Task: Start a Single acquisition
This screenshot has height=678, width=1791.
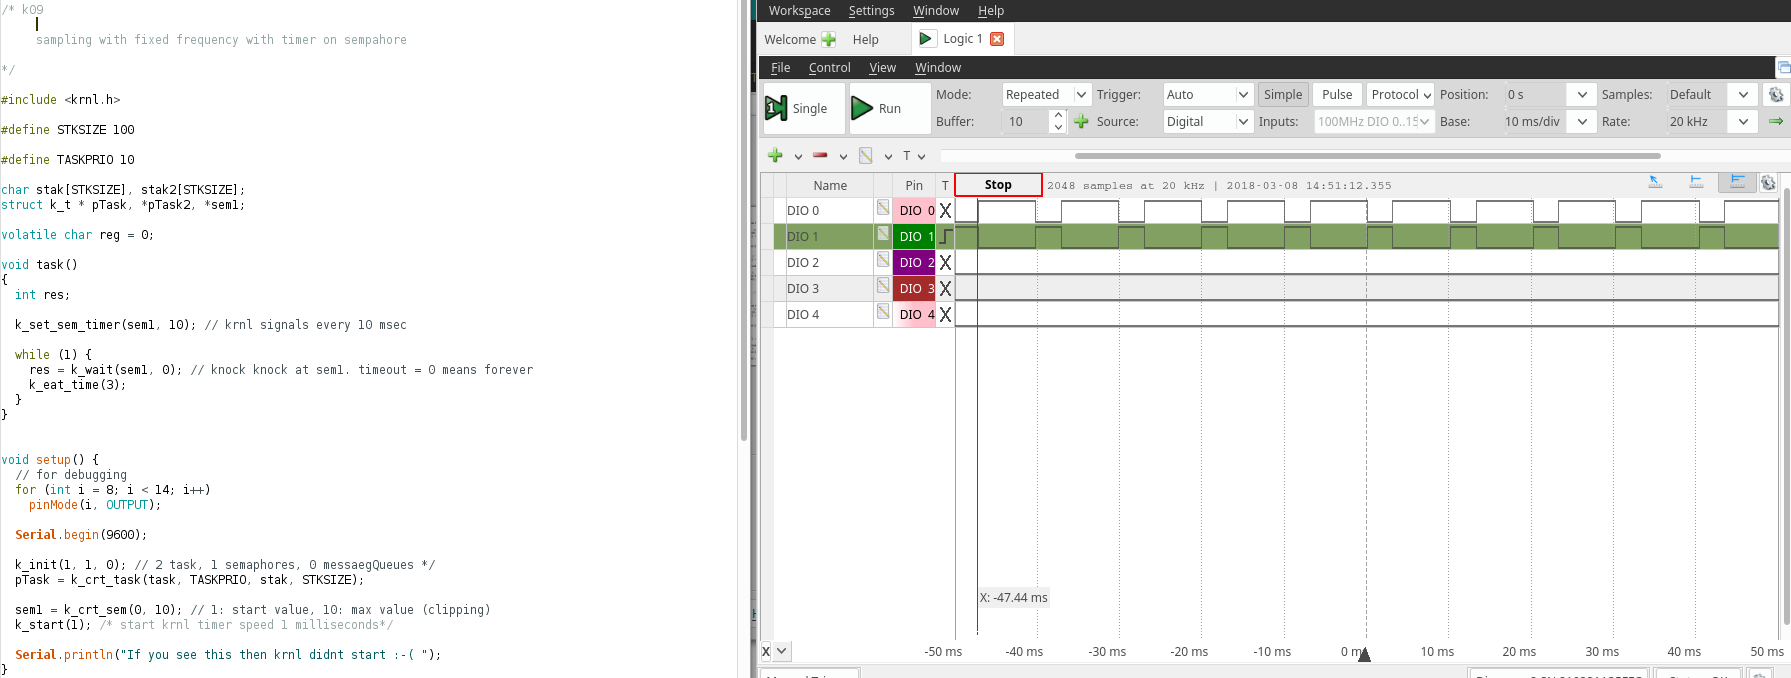Action: coord(797,108)
